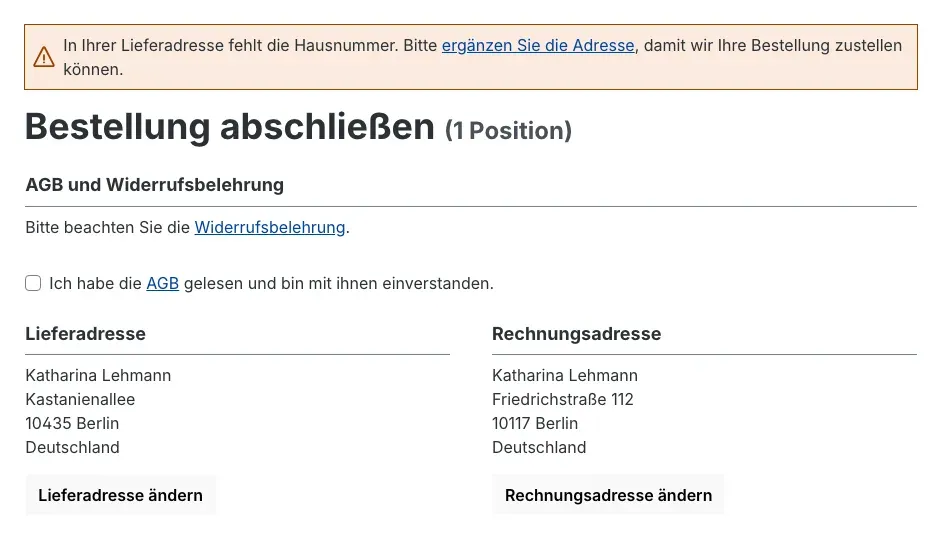941x556 pixels.
Task: Click the 'Friedrichstraße 112' line
Action: coord(563,399)
